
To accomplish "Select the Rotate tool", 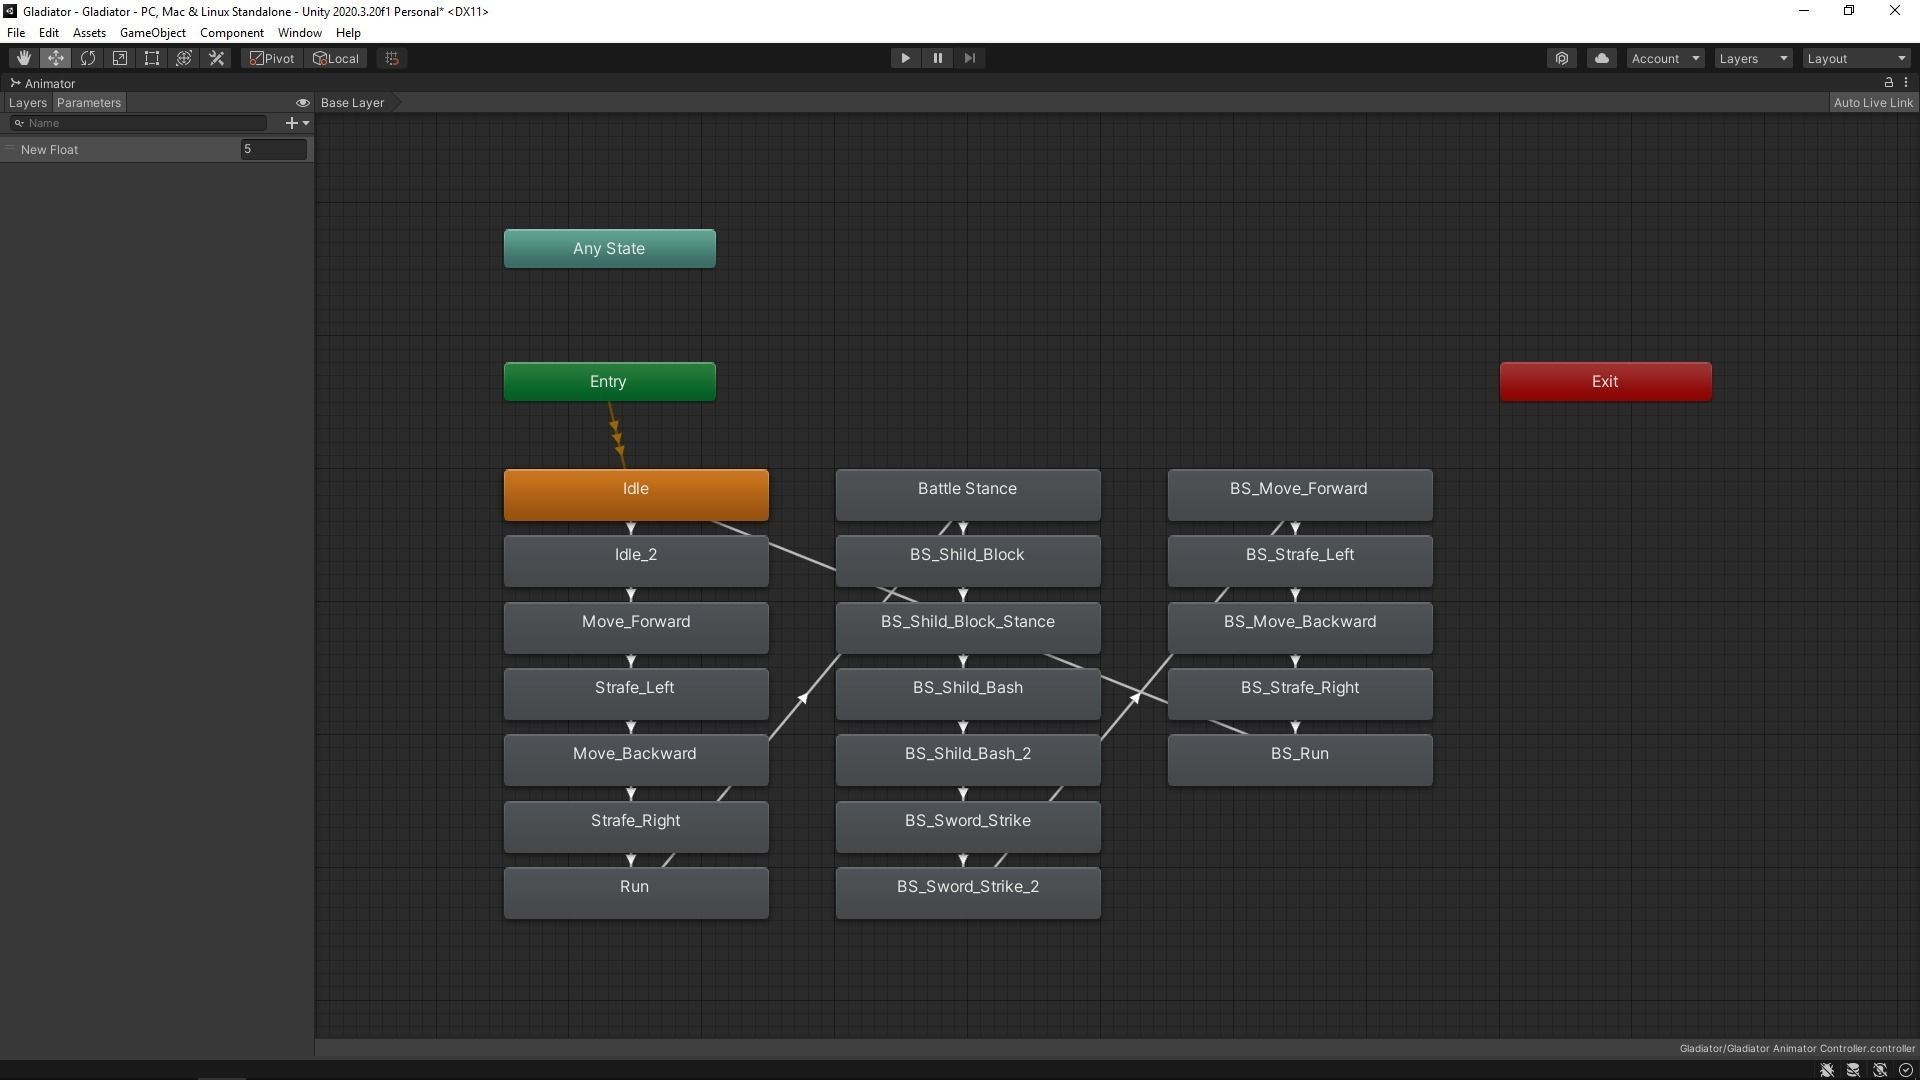I will tap(88, 58).
